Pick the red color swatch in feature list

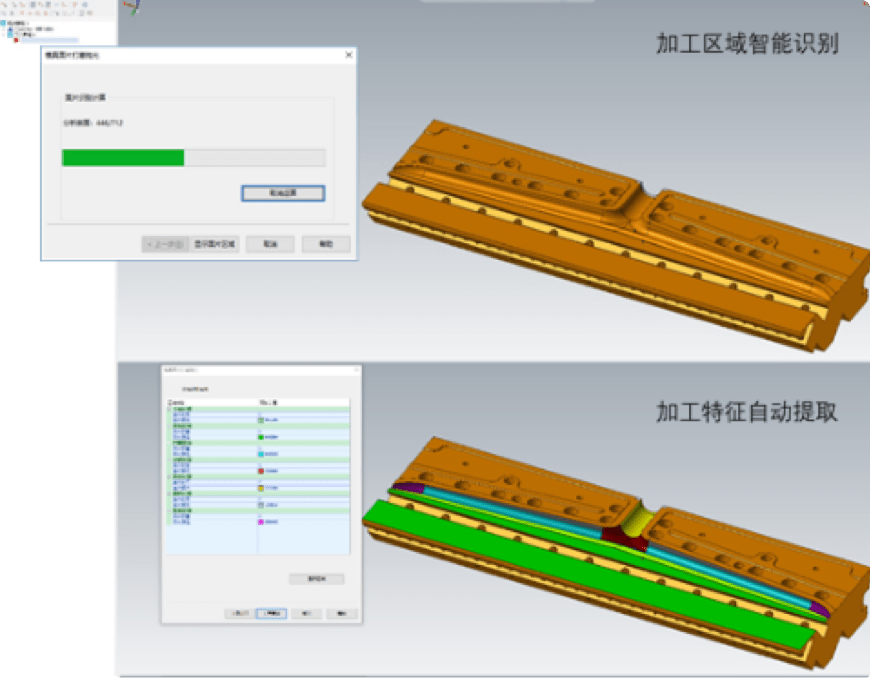tap(261, 471)
